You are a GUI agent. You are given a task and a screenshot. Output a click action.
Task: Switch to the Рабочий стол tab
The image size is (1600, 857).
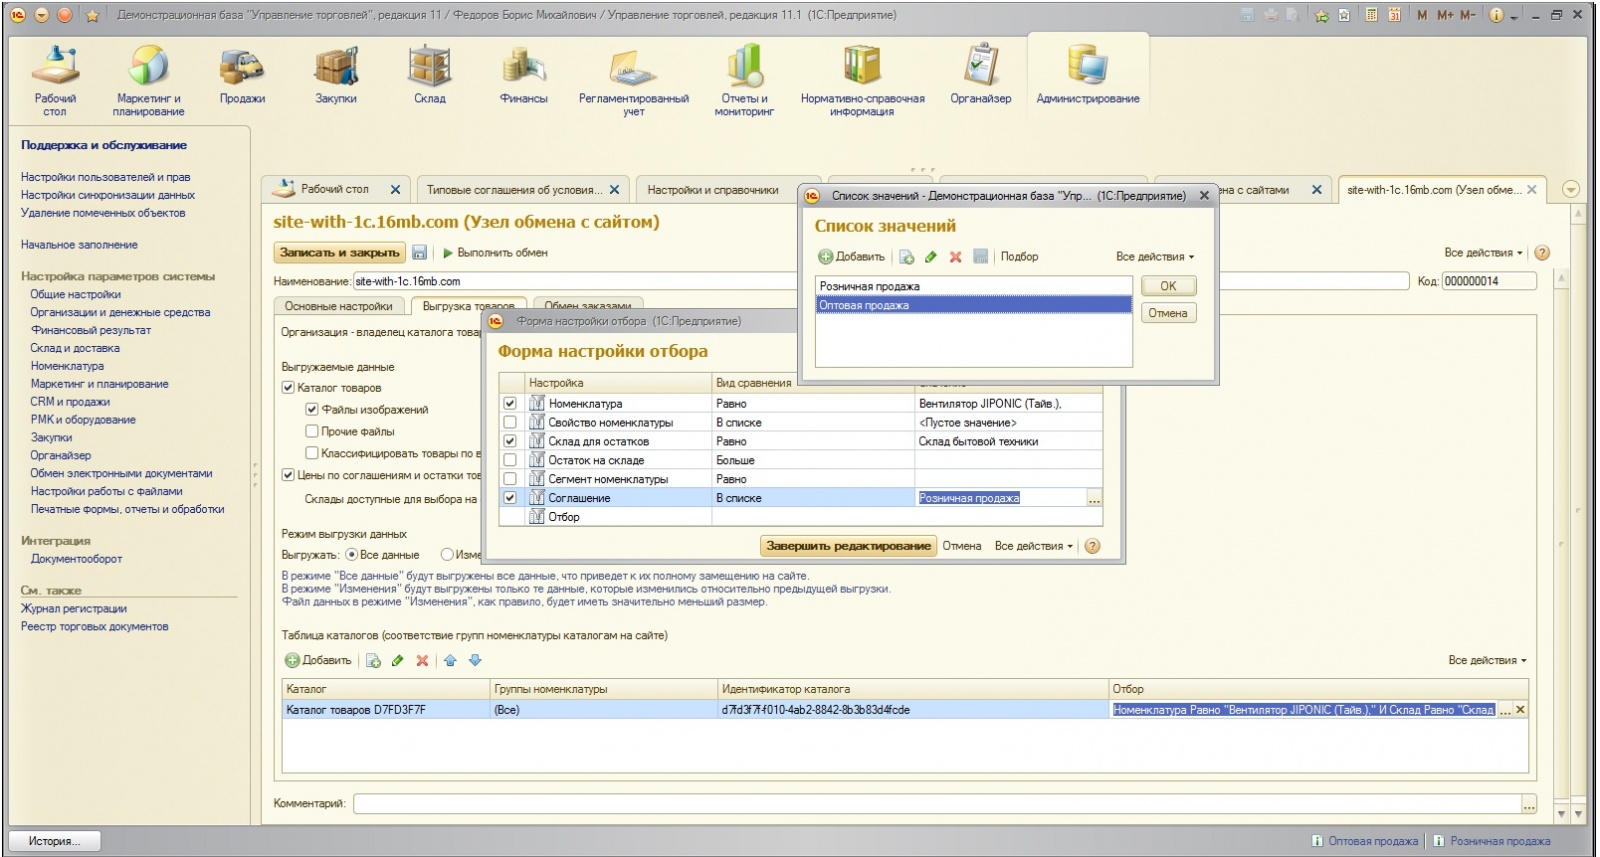point(335,189)
